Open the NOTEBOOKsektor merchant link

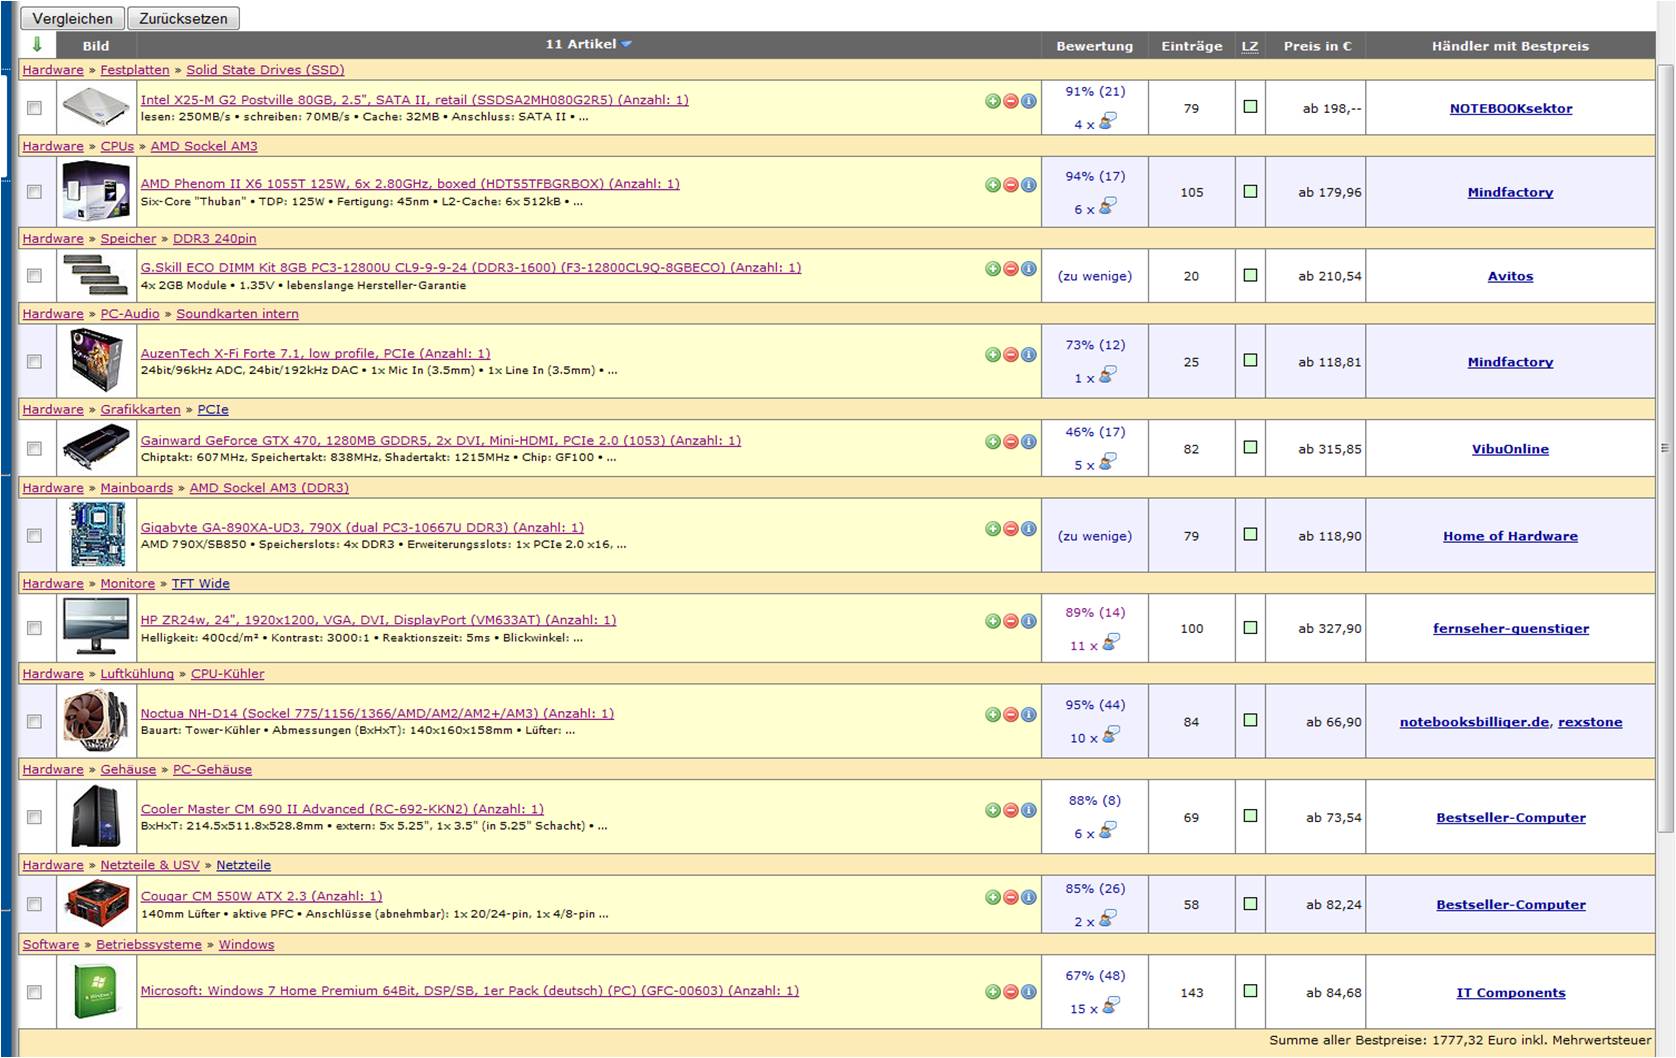pos(1510,108)
